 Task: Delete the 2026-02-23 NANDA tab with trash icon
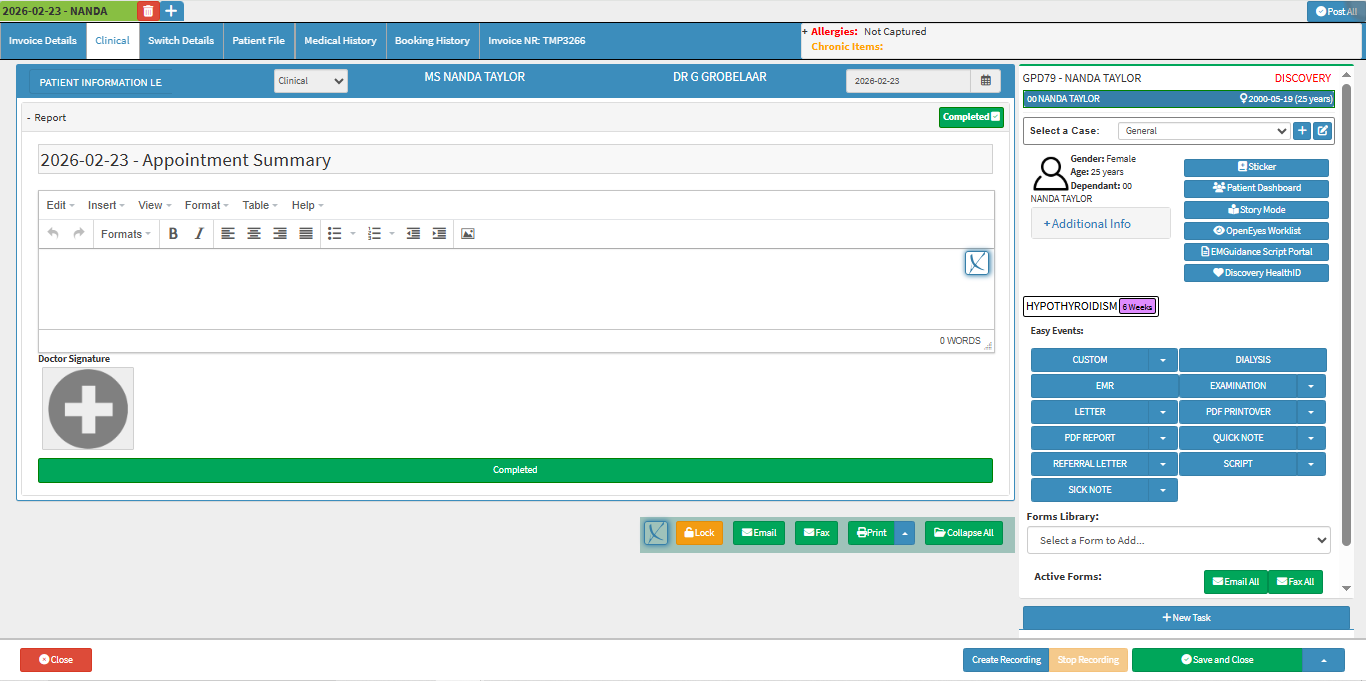click(x=148, y=11)
